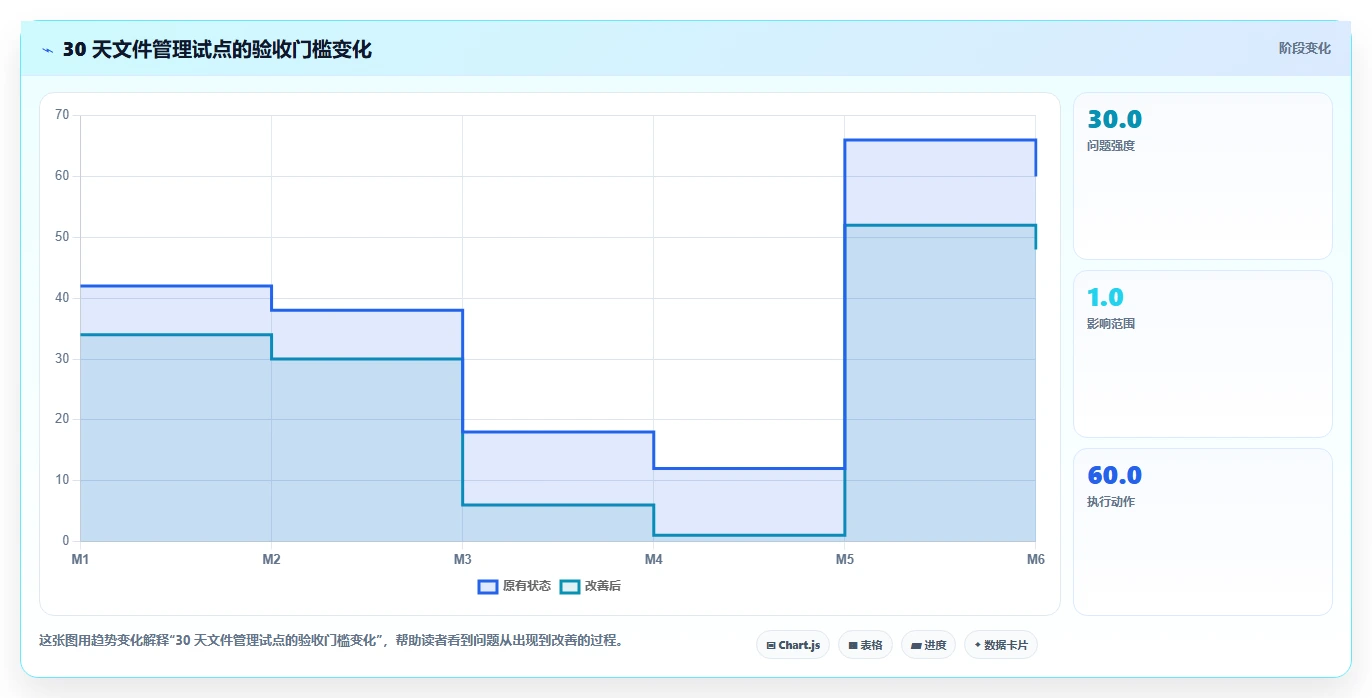The image size is (1372, 698).
Task: Click the 60 y-axis tick label
Action: (62, 176)
